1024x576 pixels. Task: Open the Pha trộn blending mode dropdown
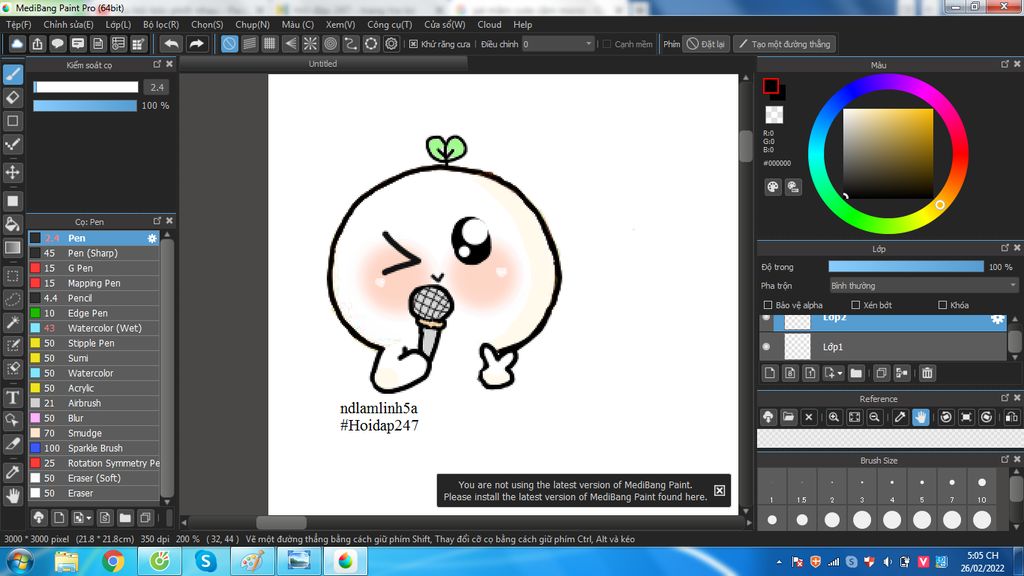point(923,285)
